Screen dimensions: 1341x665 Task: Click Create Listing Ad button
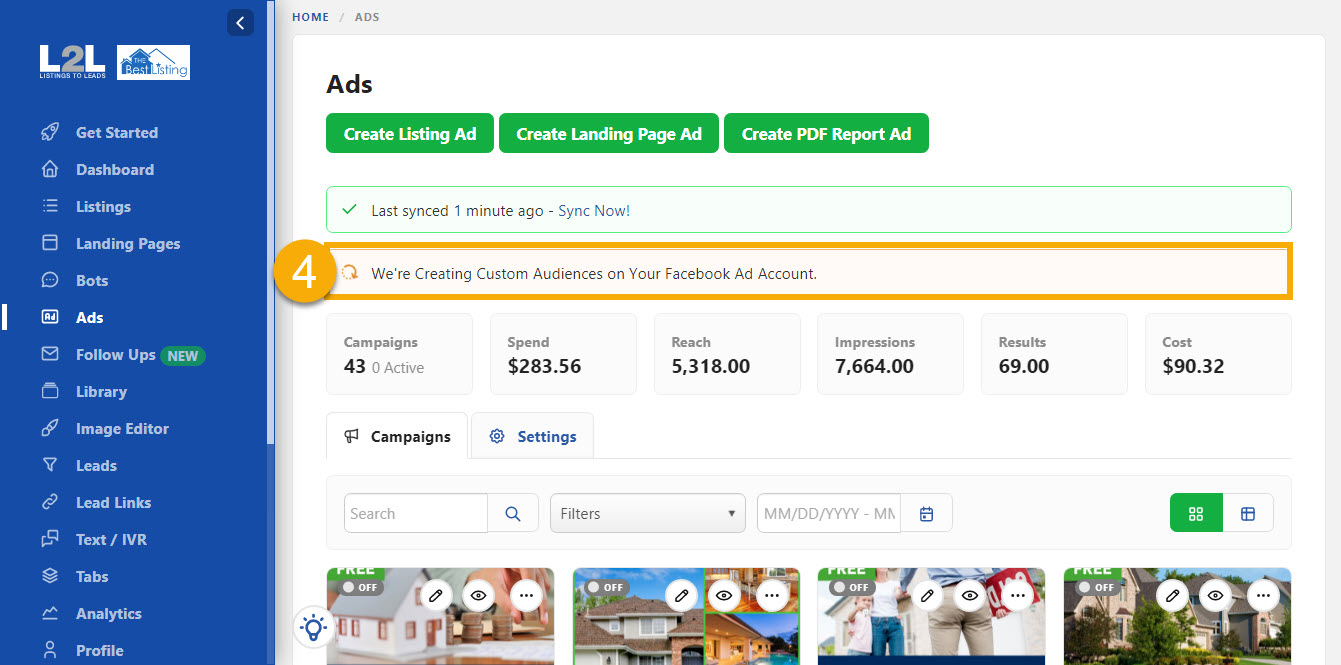(410, 134)
